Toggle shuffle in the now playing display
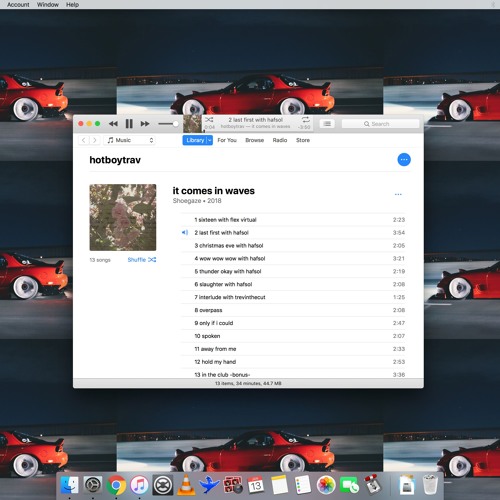The height and width of the screenshot is (500, 500). pos(209,119)
